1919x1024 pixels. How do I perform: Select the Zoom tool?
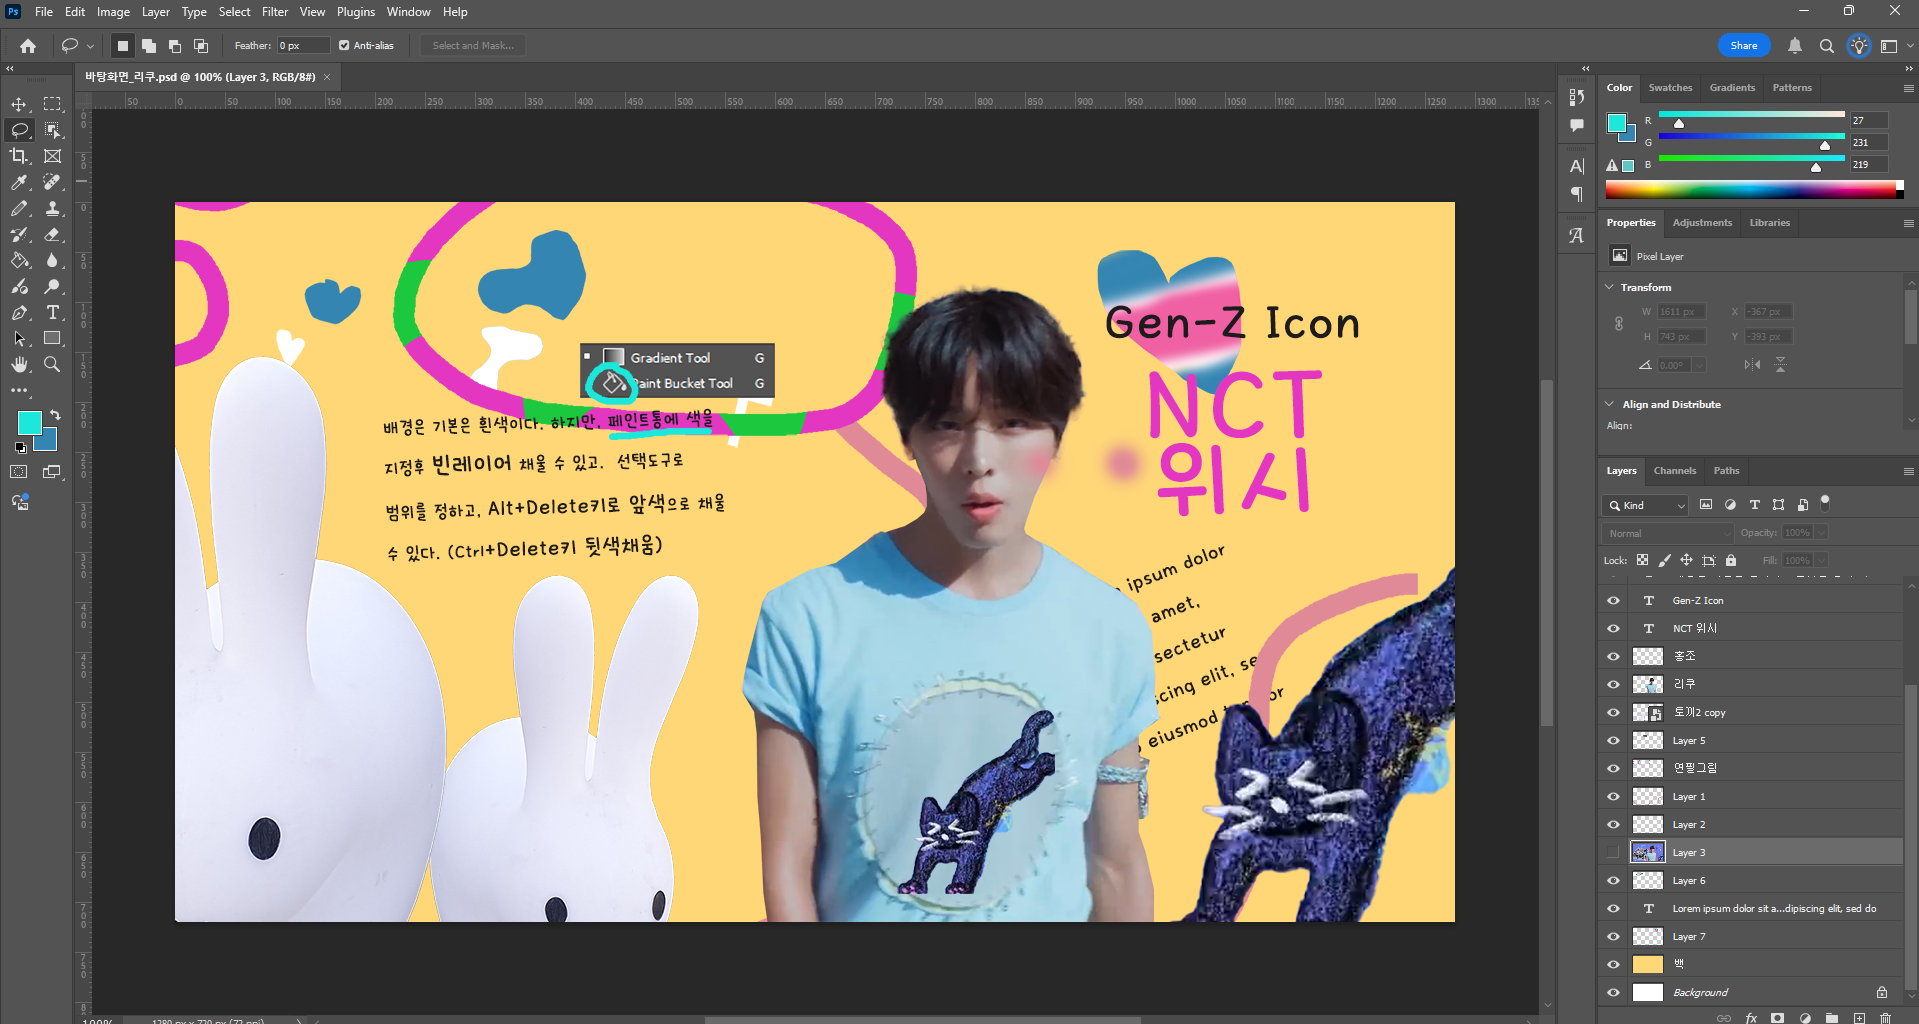[x=52, y=364]
